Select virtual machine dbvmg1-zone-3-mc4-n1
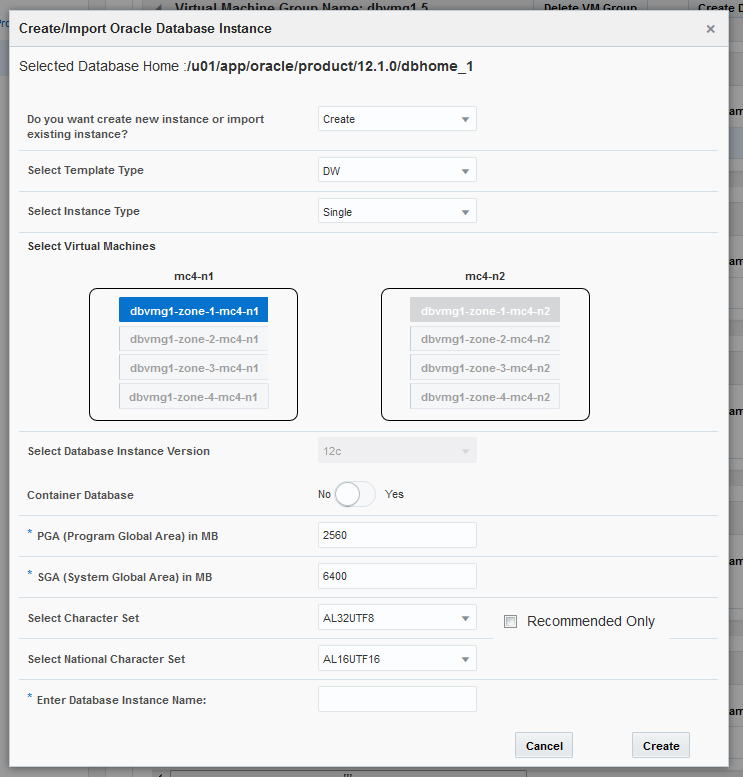The height and width of the screenshot is (777, 743). [x=193, y=368]
